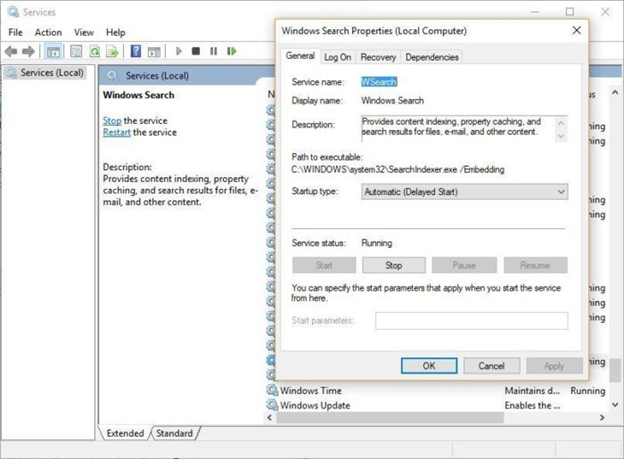Screen dimensions: 624x464
Task: Click the Start parameters input field
Action: [x=472, y=321]
